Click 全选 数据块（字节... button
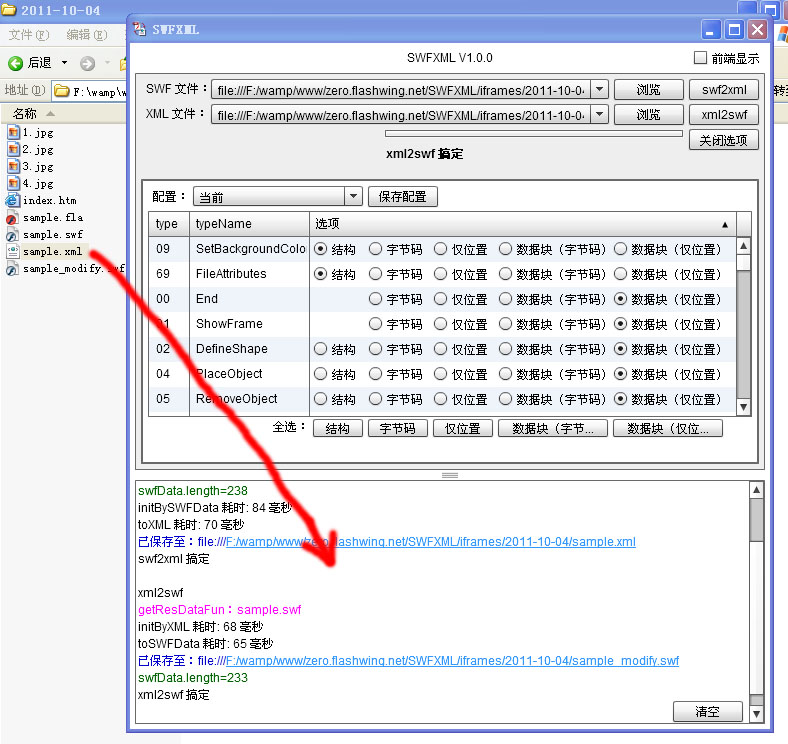Viewport: 788px width, 744px height. click(x=553, y=428)
